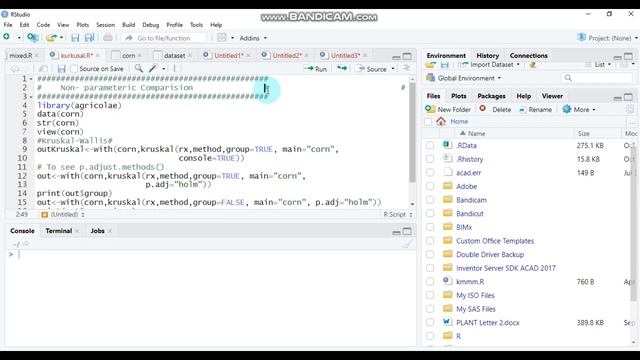Screen dimensions: 640x360
Task: Click the Environment search field
Action: (597, 78)
